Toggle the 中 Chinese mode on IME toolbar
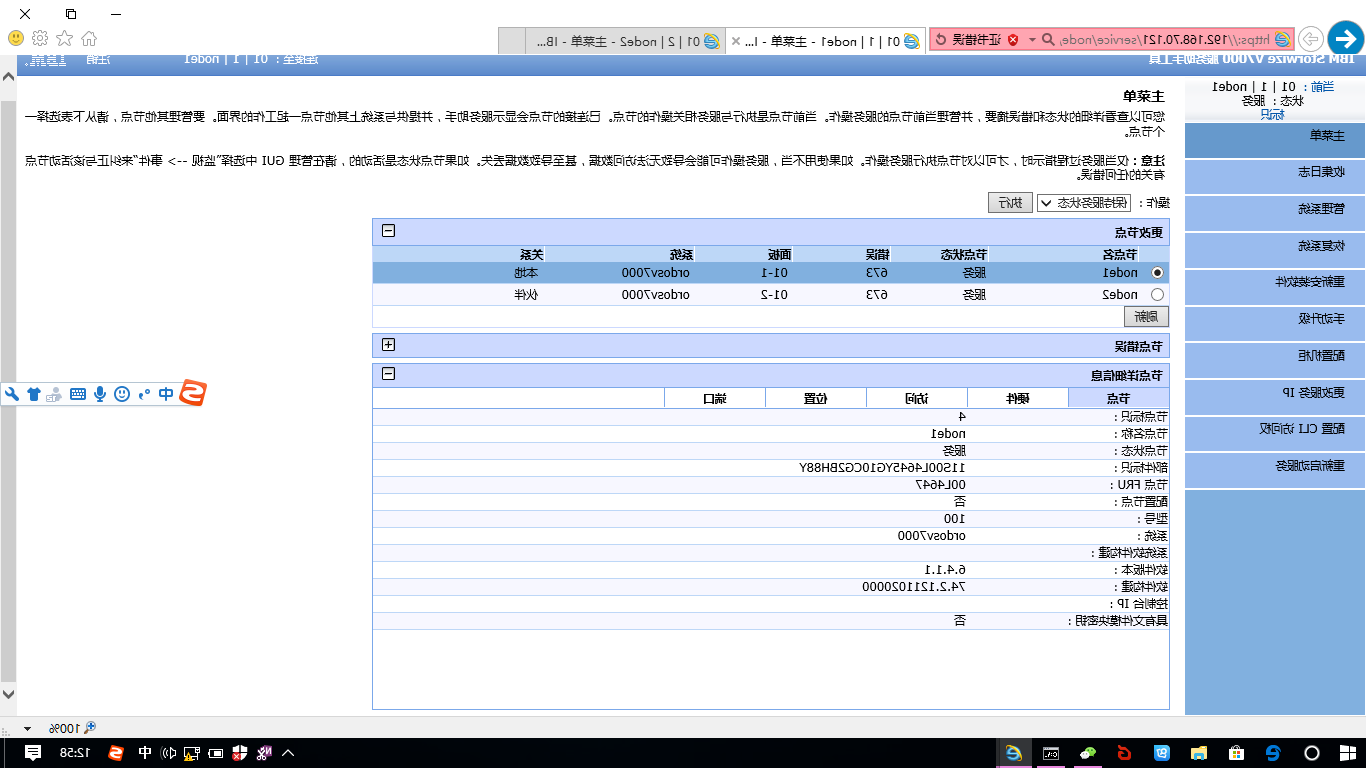The height and width of the screenshot is (768, 1366). tap(166, 394)
